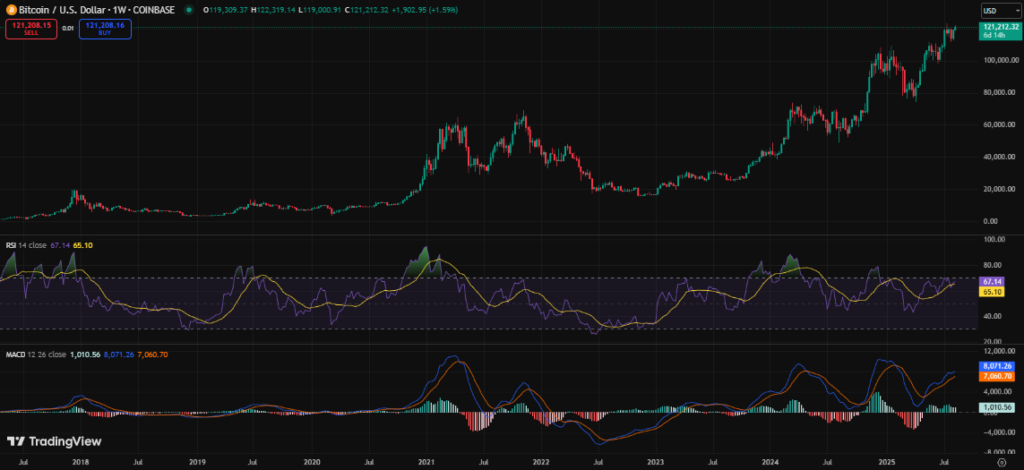Click the close price C121,212.32 in header
Image resolution: width=1024 pixels, height=470 pixels.
pos(368,10)
